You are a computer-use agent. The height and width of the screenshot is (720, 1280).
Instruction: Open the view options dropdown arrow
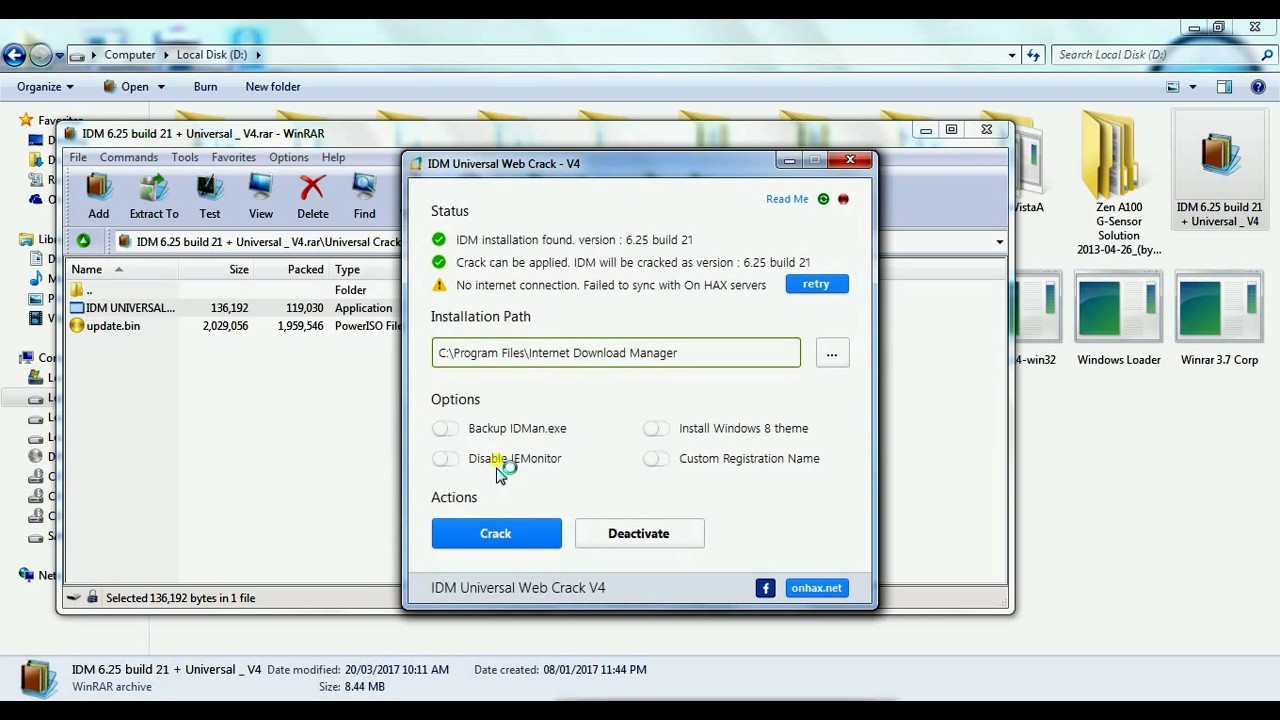coord(1192,87)
